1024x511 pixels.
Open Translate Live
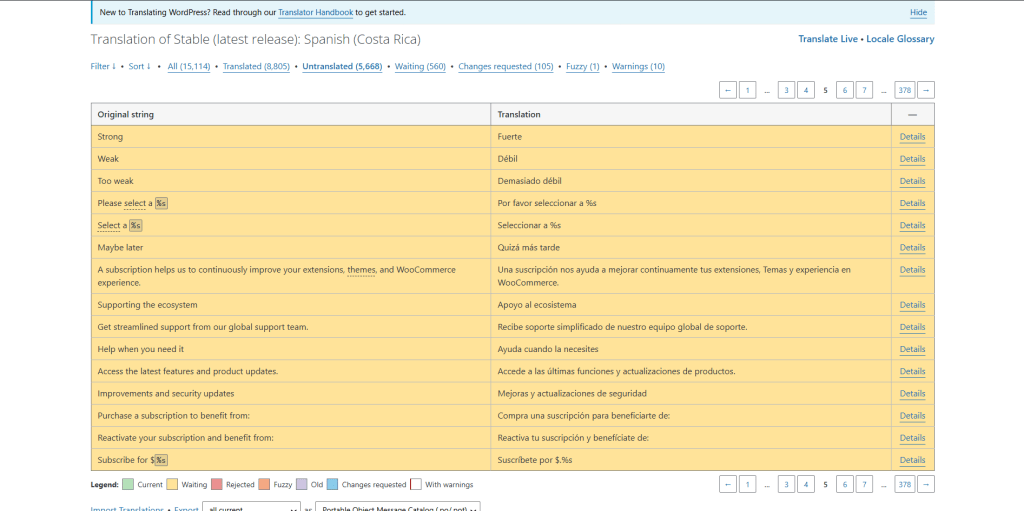click(827, 39)
